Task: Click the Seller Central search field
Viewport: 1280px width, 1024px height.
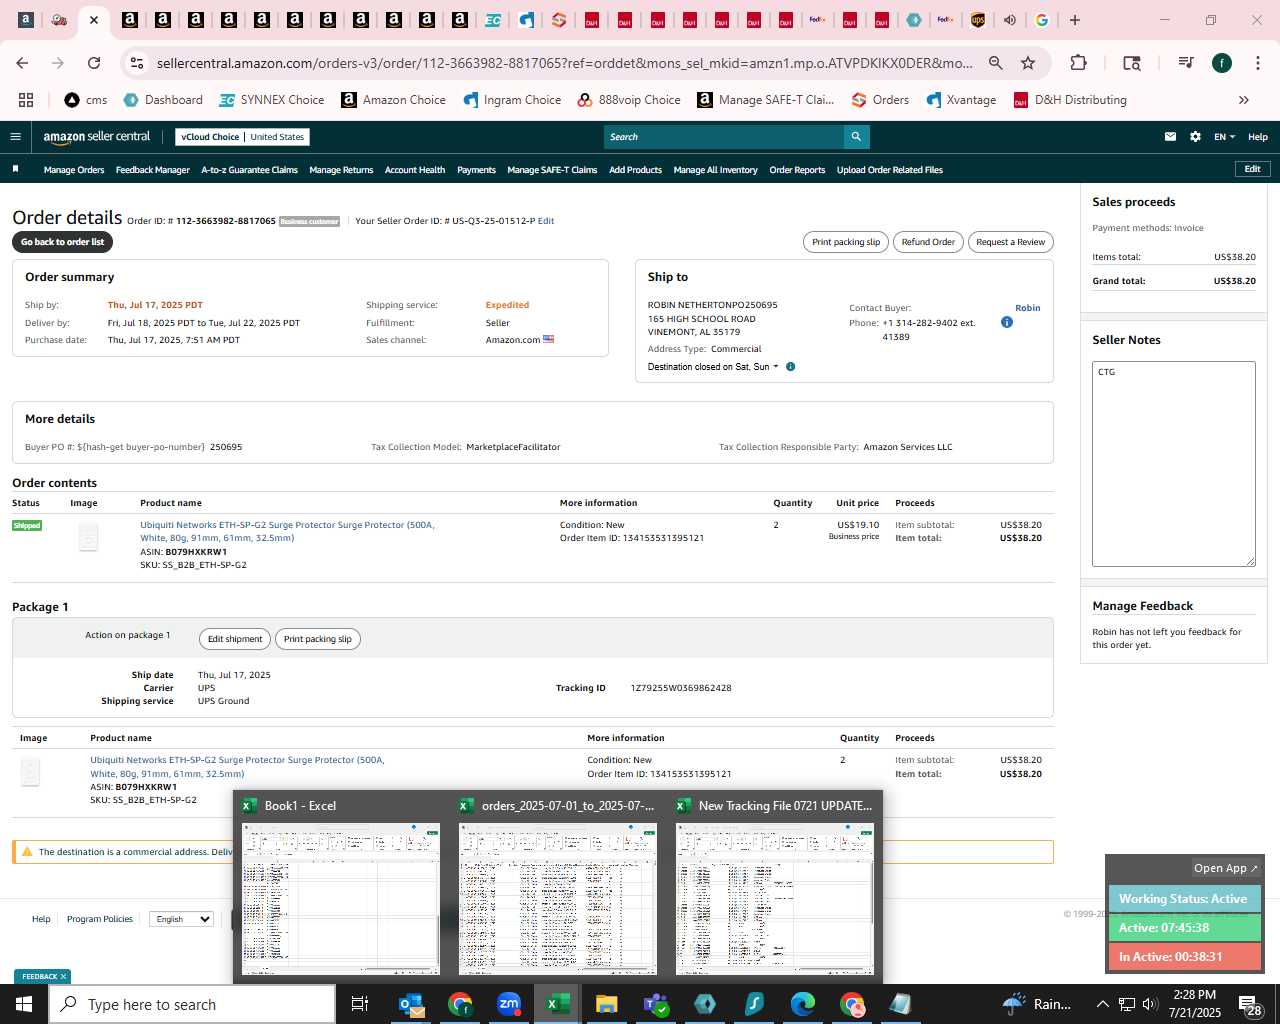Action: pos(724,137)
